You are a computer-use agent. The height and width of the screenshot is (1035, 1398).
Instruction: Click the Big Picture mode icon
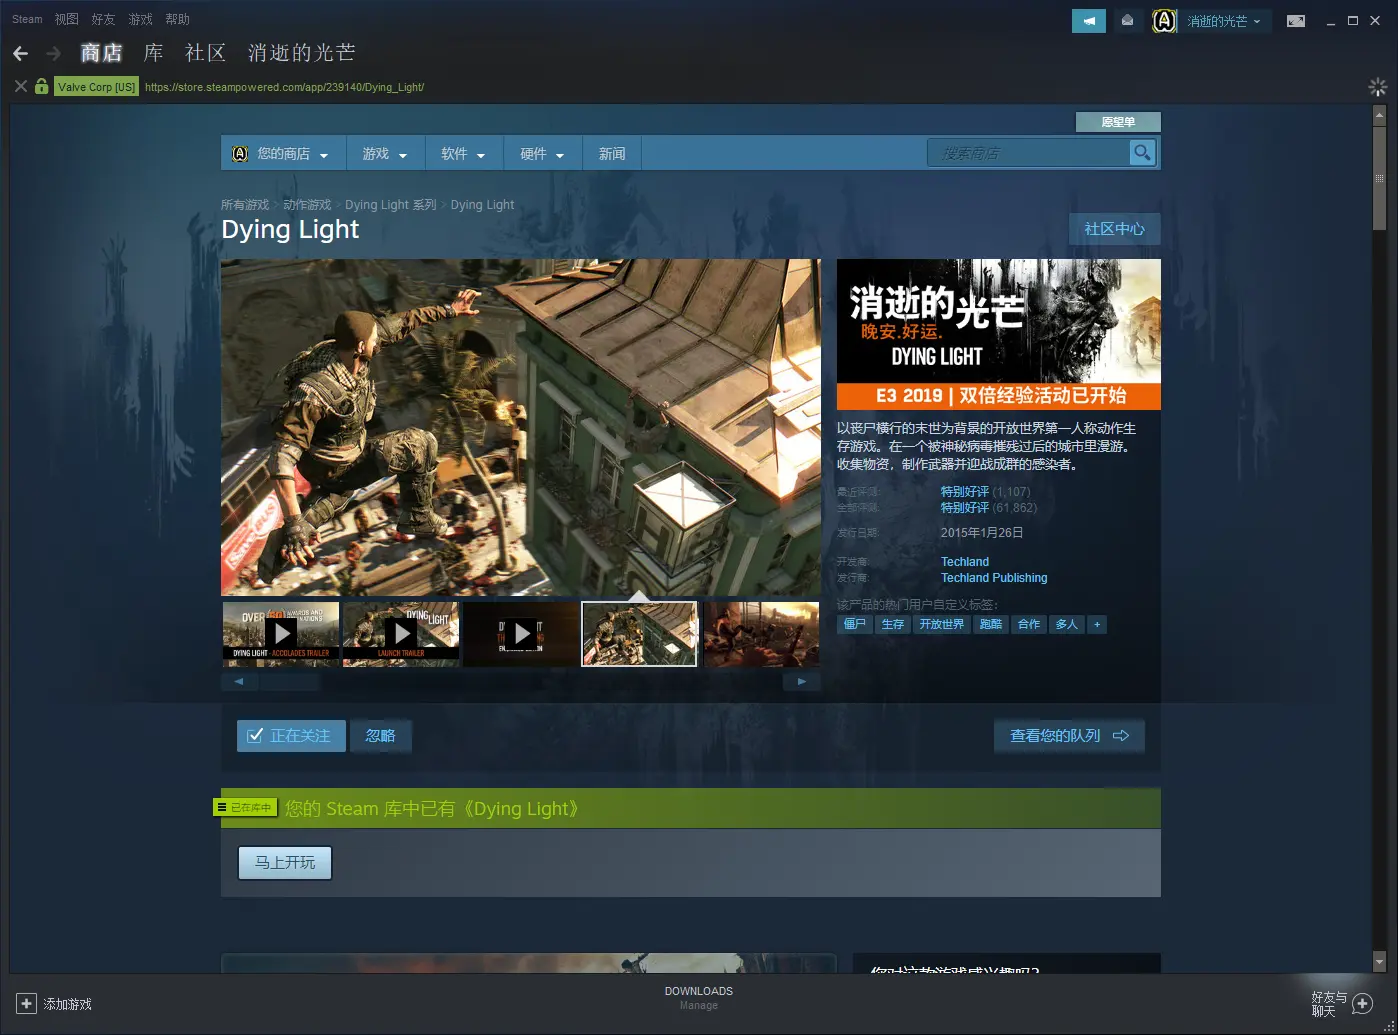[x=1295, y=21]
